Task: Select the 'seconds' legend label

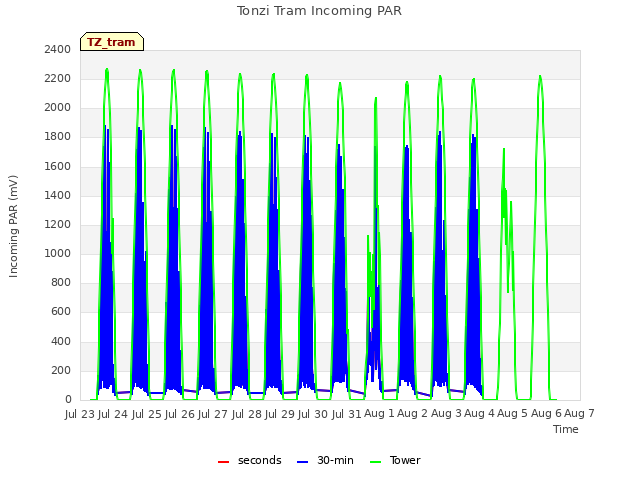Action: (x=260, y=460)
